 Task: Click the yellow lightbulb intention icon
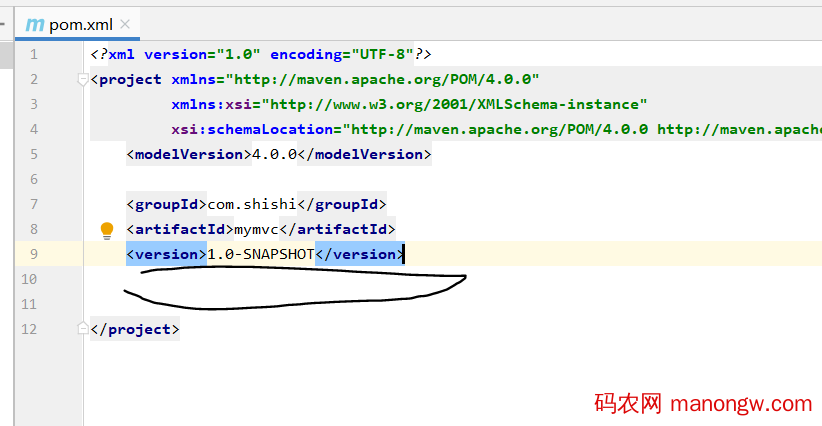(107, 231)
